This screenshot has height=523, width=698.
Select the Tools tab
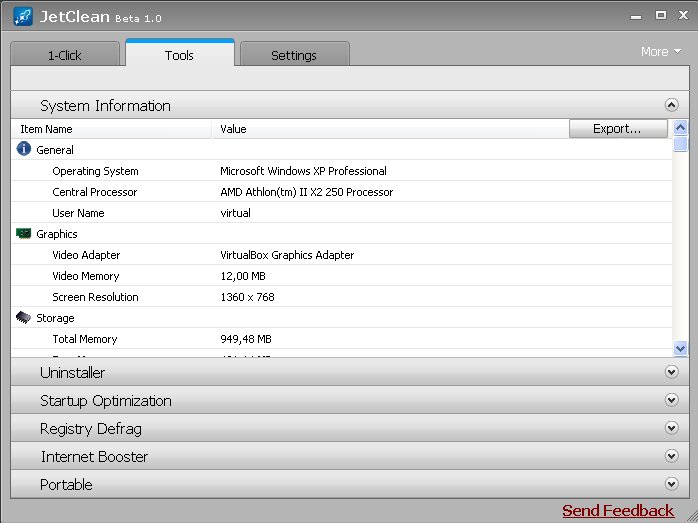179,53
